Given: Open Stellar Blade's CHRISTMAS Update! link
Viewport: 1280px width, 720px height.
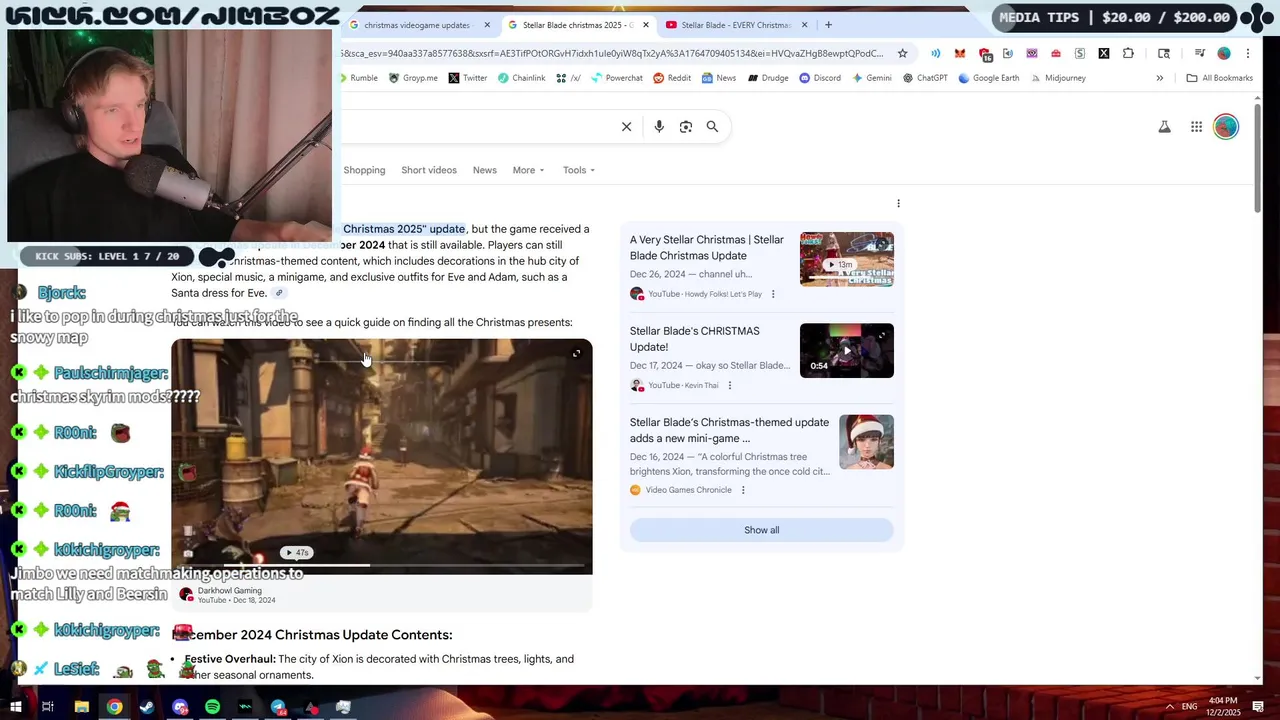Looking at the screenshot, I should click(694, 339).
